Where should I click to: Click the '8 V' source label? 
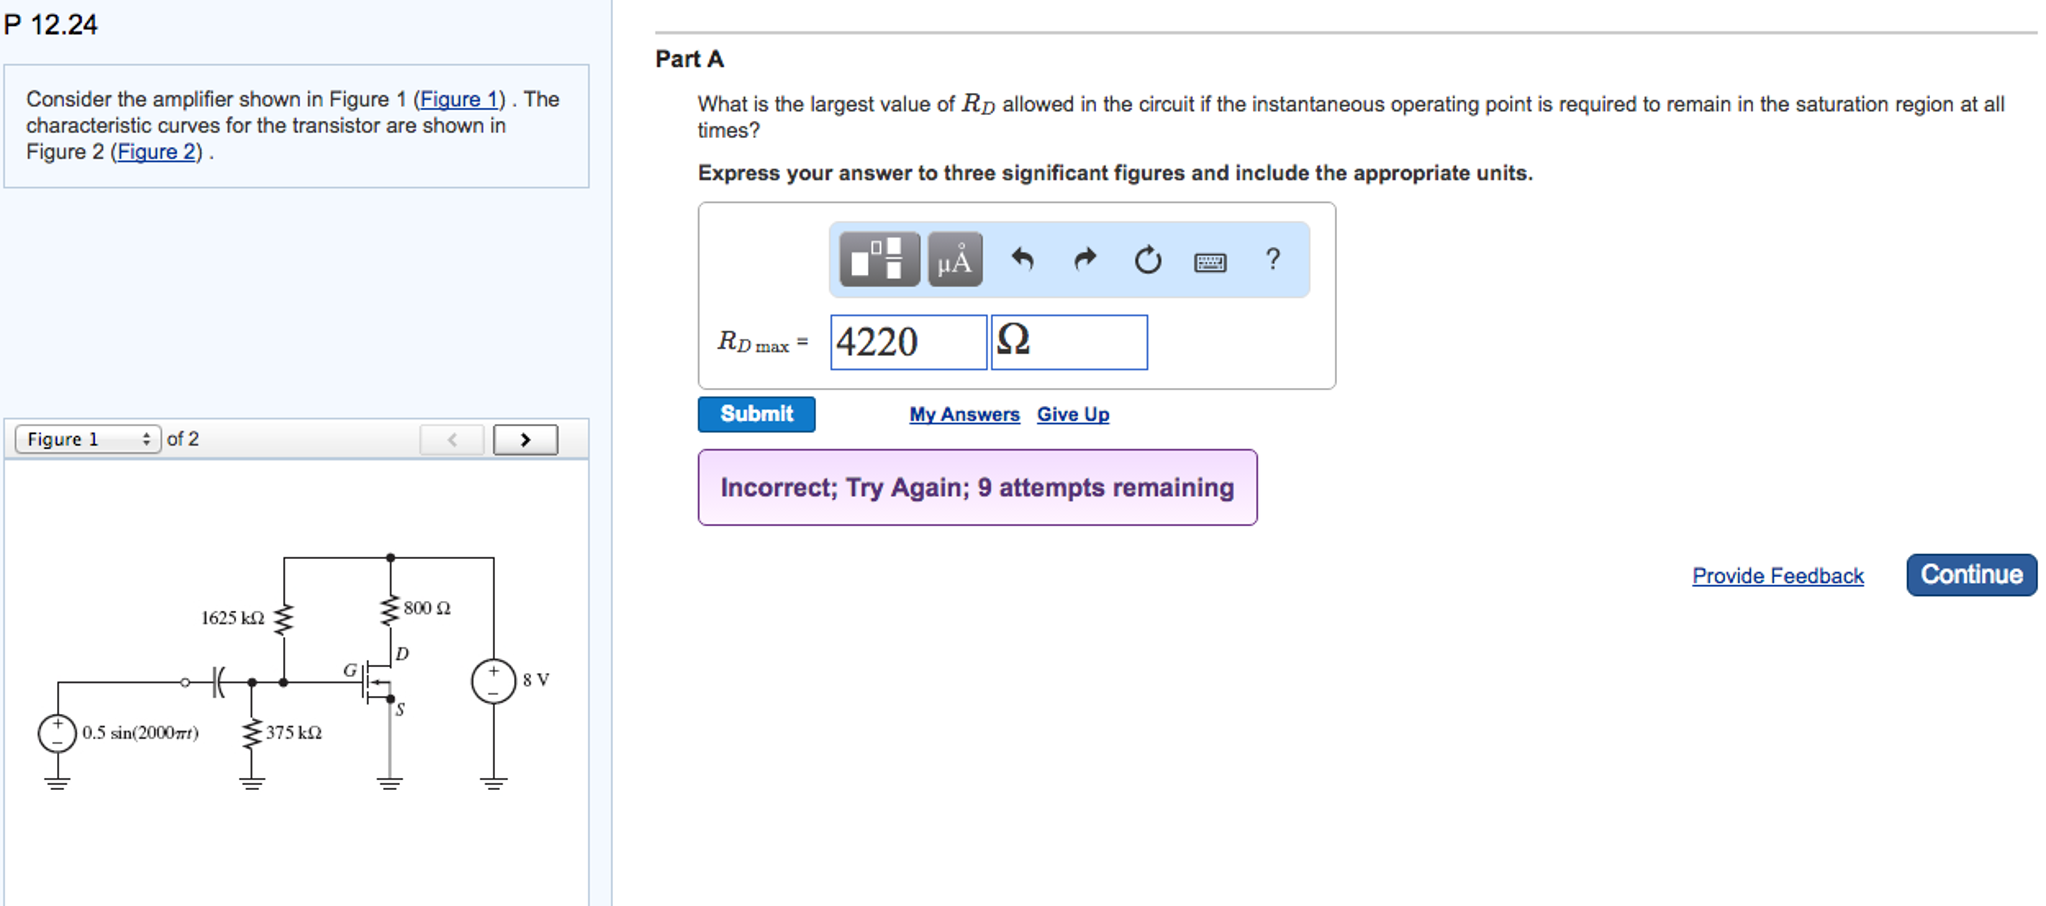click(536, 680)
